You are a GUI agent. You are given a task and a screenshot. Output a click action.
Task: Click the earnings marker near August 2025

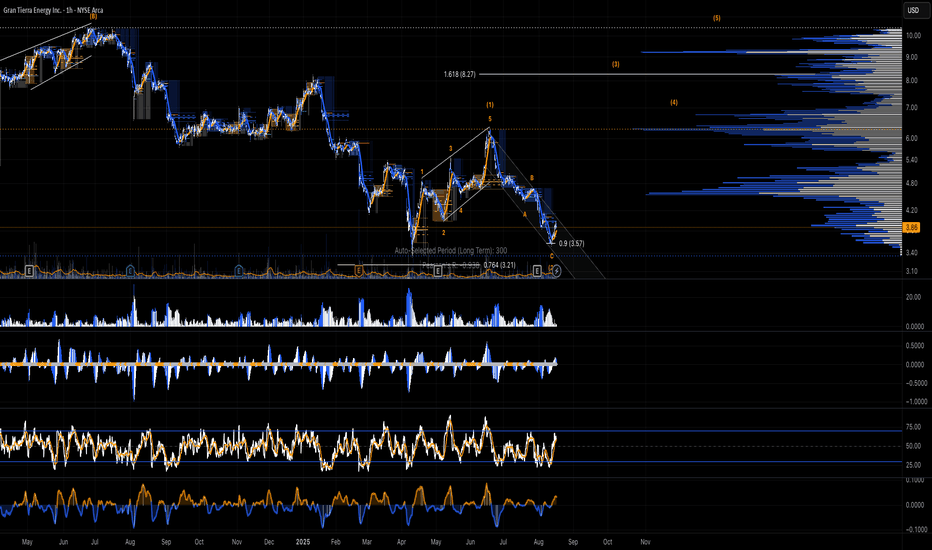(537, 271)
